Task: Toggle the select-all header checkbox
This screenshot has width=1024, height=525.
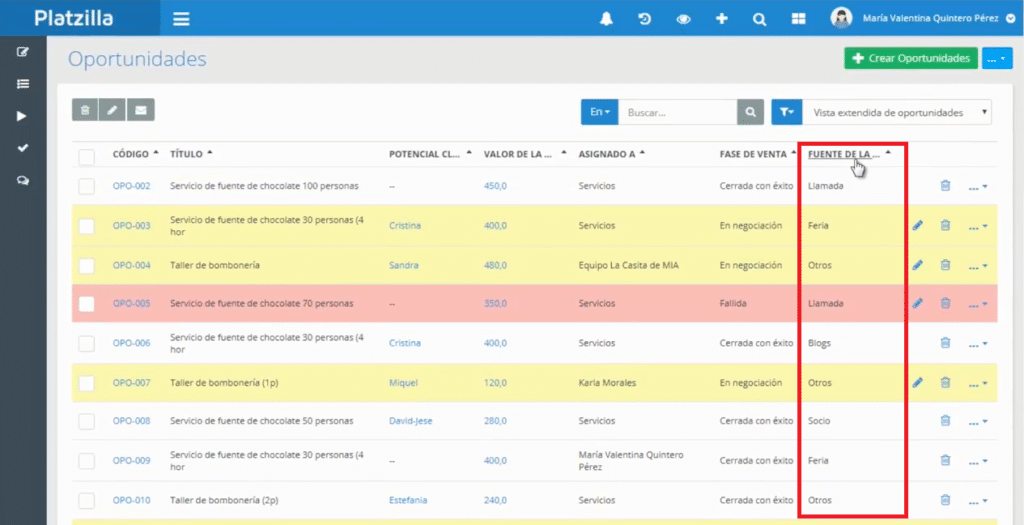Action: [x=86, y=157]
